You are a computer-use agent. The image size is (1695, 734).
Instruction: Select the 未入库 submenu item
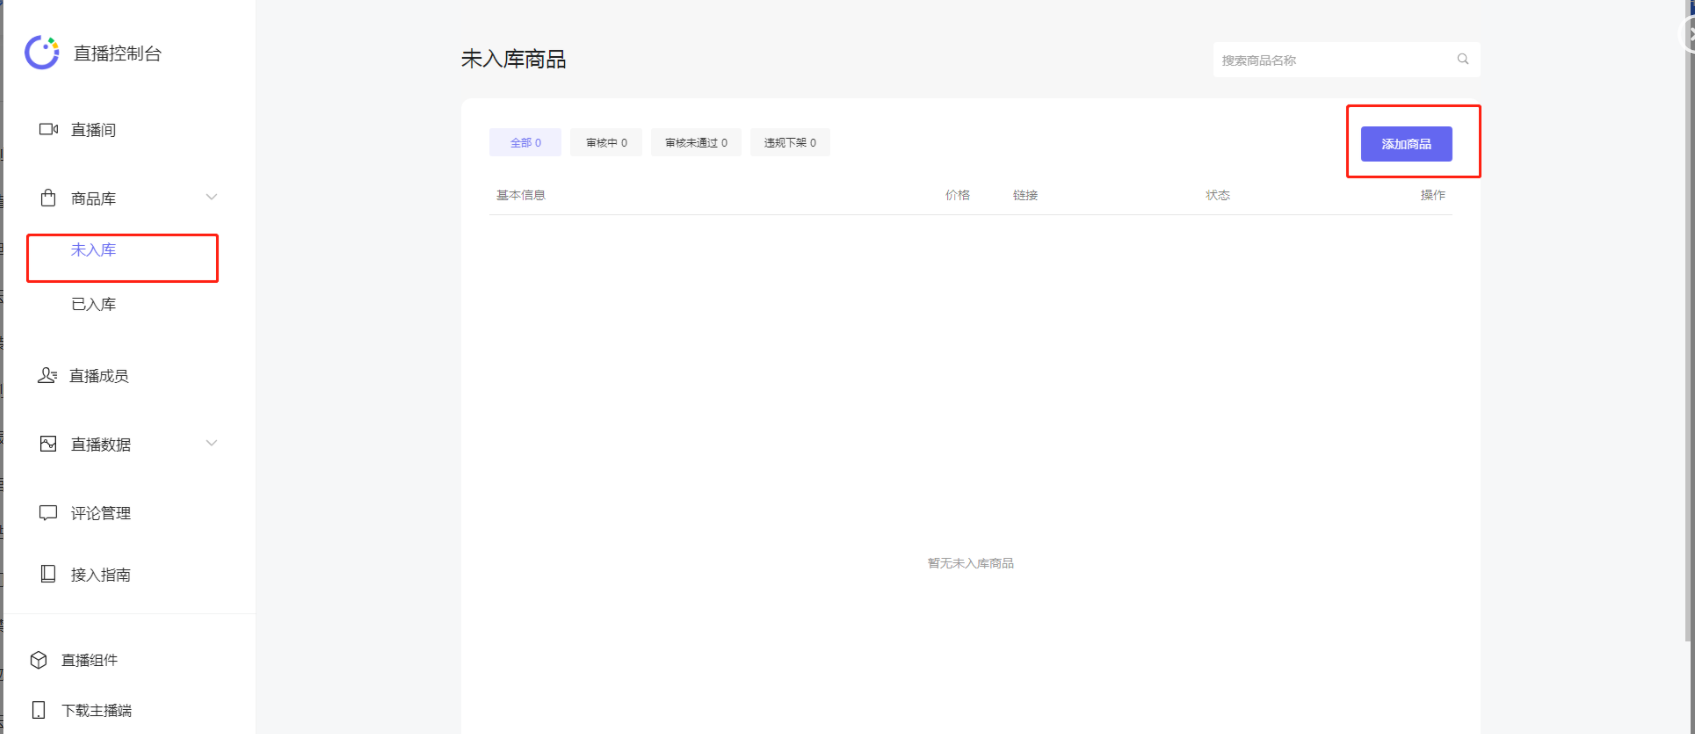94,250
